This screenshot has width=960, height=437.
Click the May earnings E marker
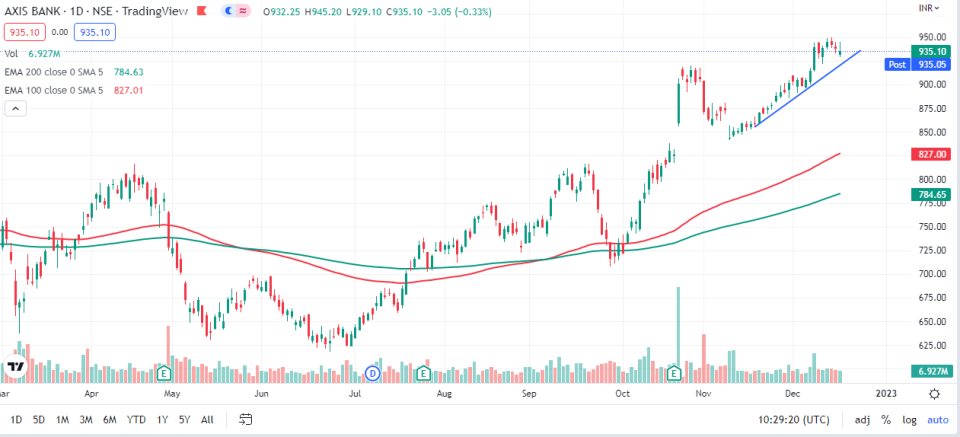click(163, 372)
